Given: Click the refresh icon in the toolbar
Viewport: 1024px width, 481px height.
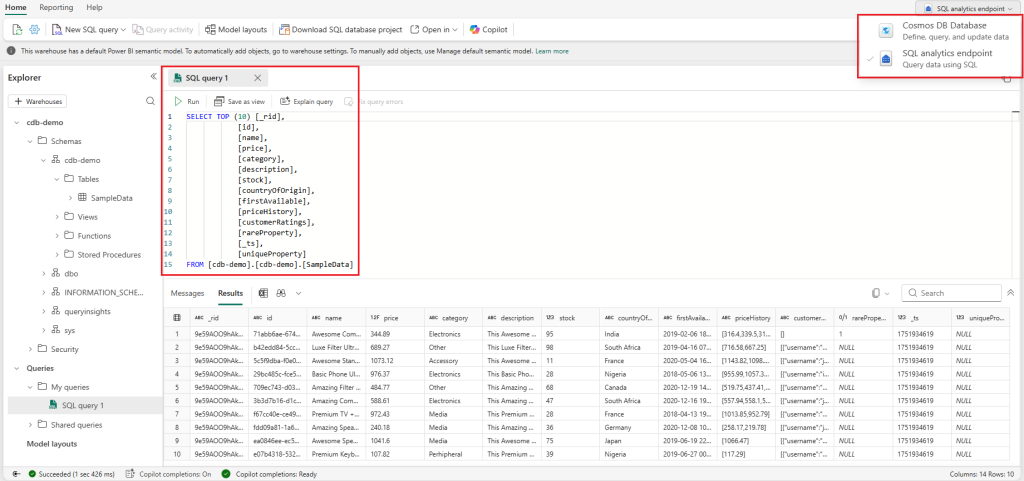Looking at the screenshot, I should tap(18, 29).
